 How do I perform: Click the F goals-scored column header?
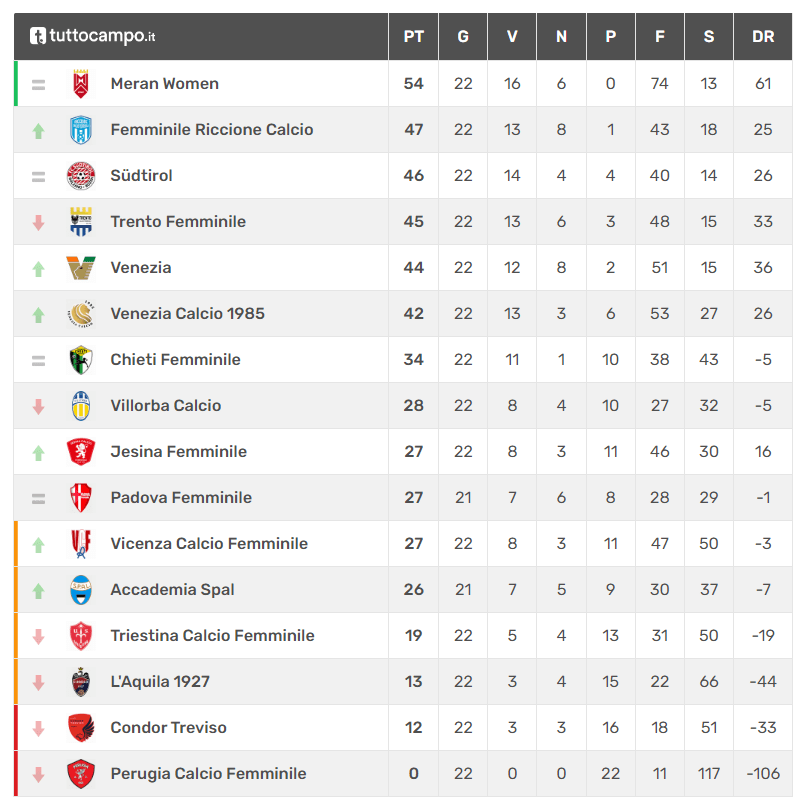coord(660,36)
